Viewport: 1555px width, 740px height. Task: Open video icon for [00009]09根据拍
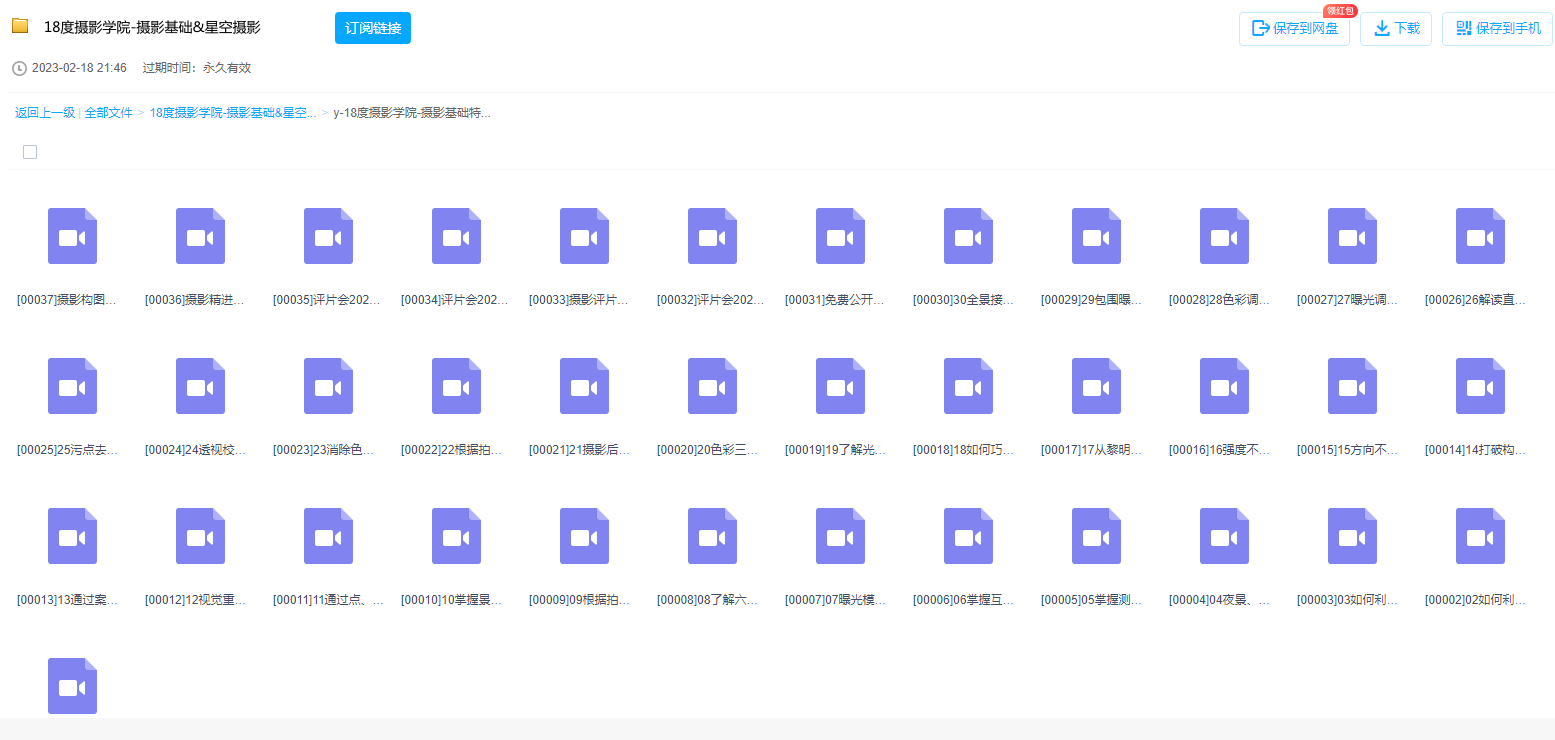click(x=584, y=536)
